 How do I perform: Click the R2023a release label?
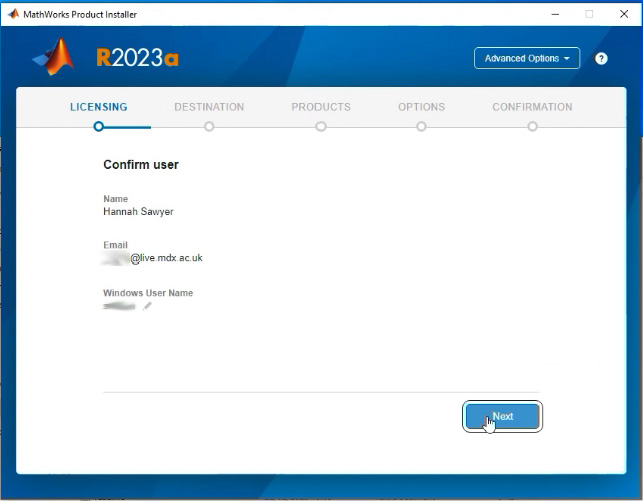137,57
